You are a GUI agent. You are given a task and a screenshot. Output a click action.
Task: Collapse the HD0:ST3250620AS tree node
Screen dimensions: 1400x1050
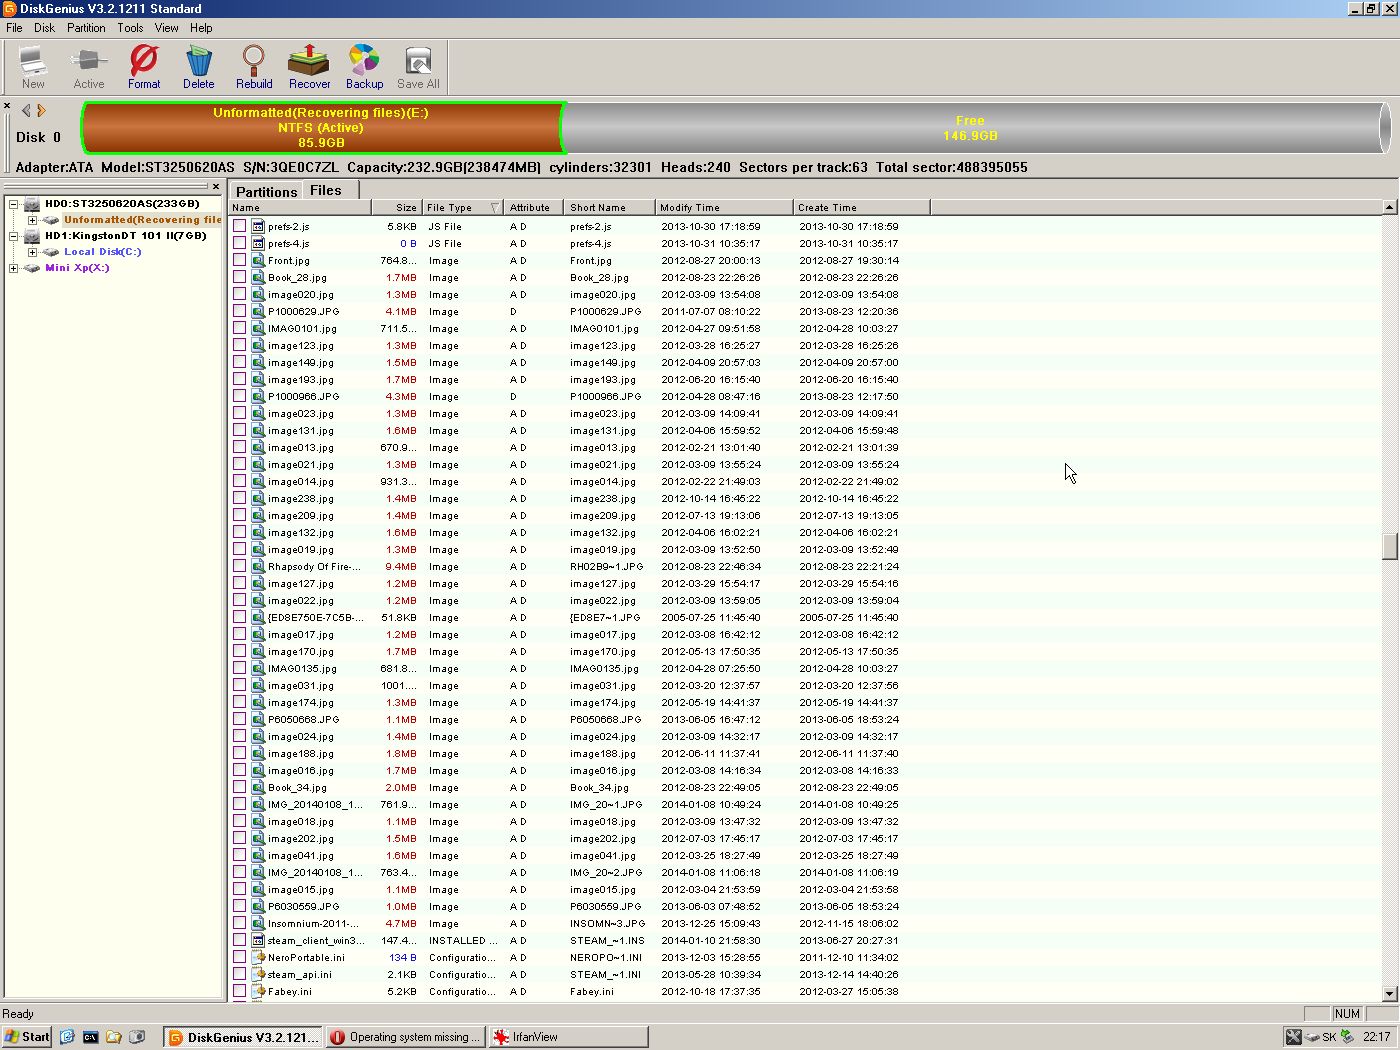pos(14,204)
